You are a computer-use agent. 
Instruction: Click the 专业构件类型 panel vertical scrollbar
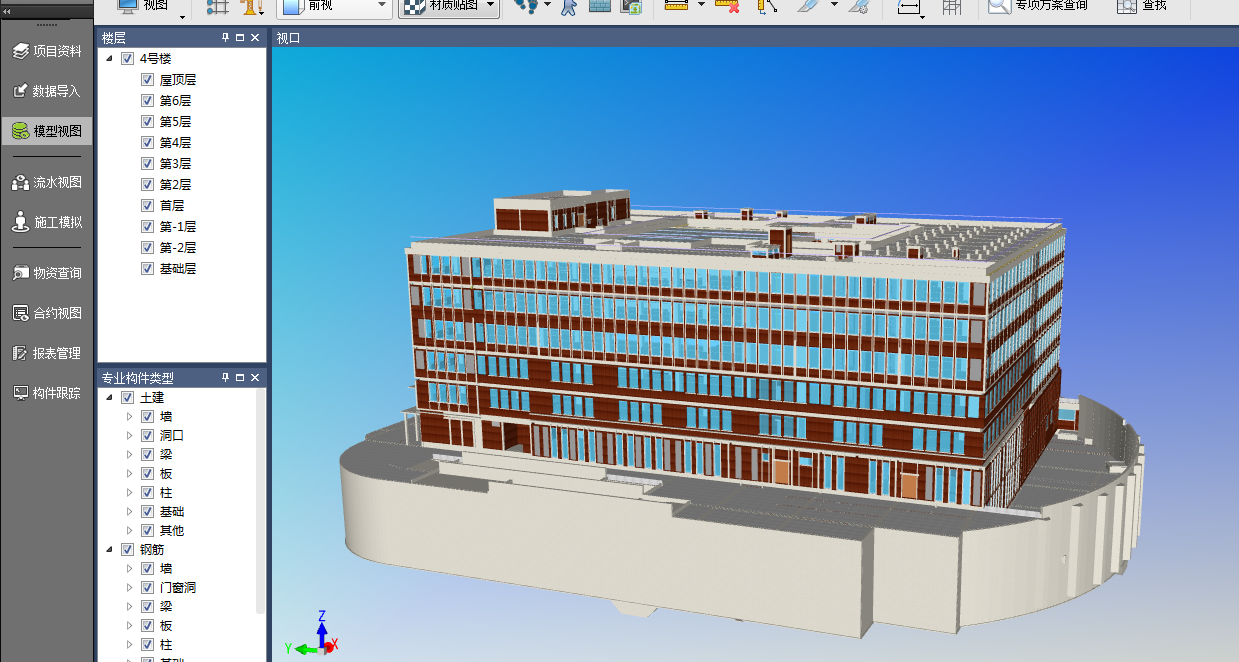point(261,500)
